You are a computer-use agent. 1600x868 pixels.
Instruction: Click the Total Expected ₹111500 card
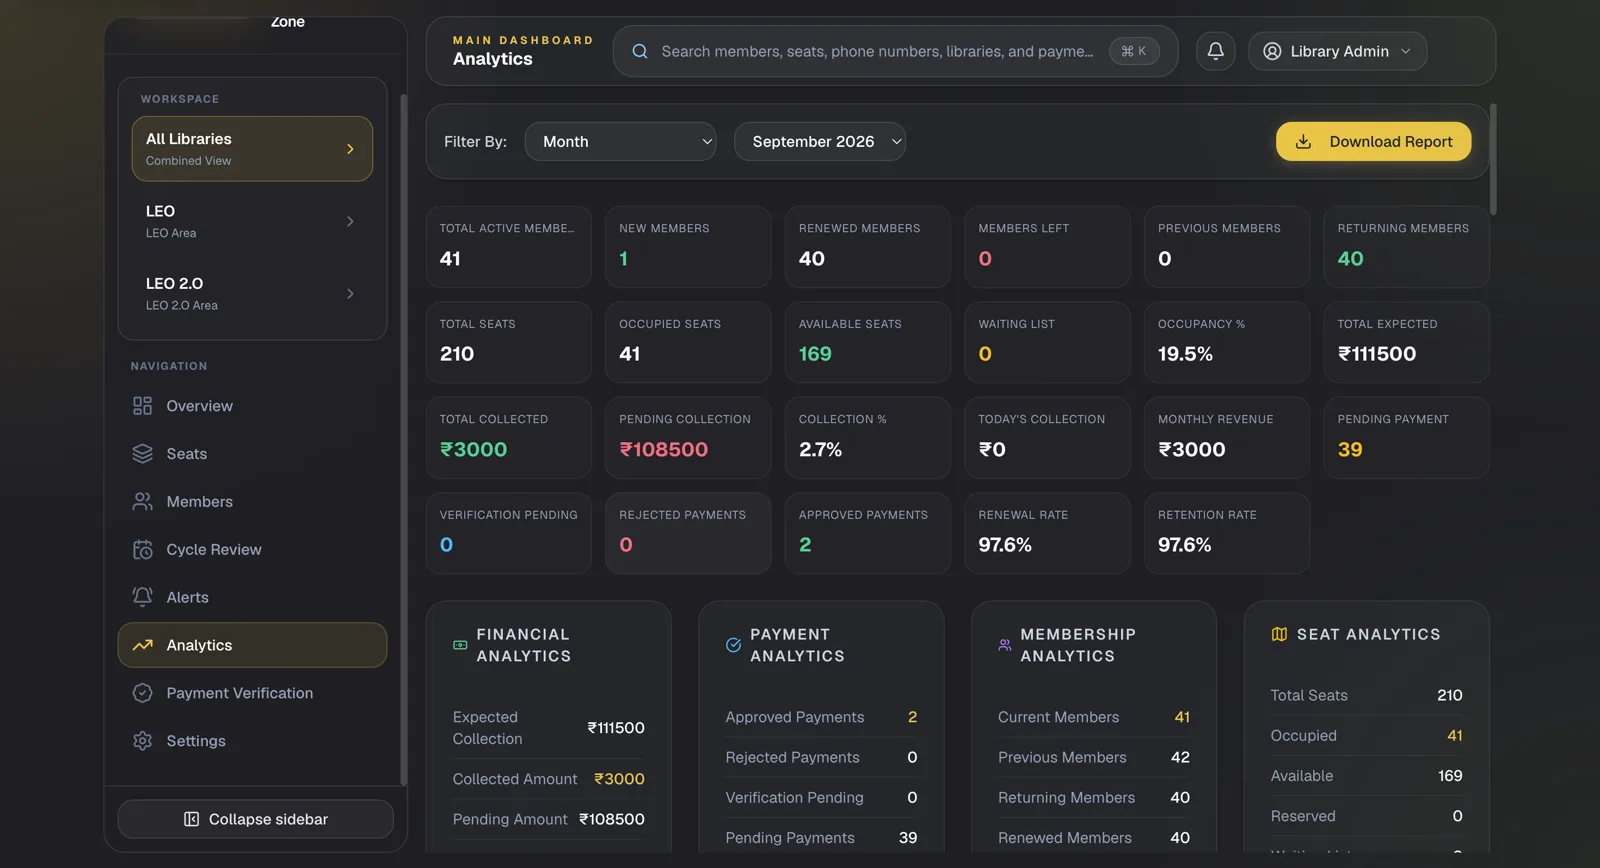click(x=1407, y=342)
